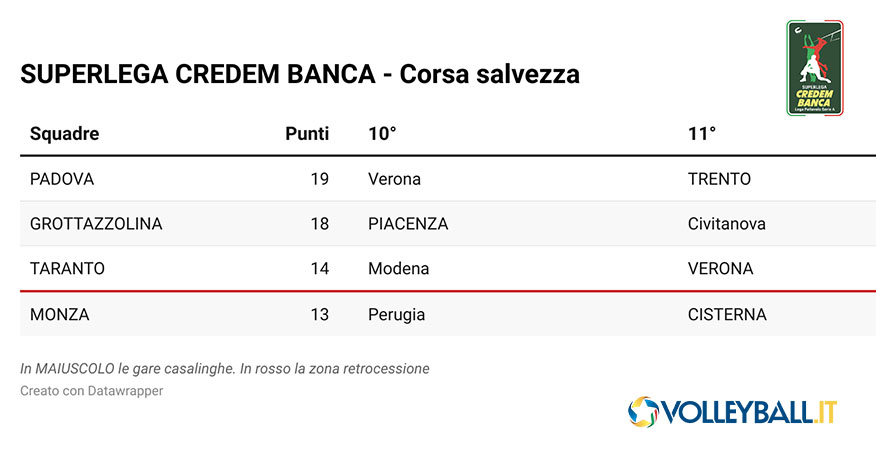Click the PIACENZA fixture cell
Image resolution: width=876 pixels, height=458 pixels.
(x=408, y=224)
